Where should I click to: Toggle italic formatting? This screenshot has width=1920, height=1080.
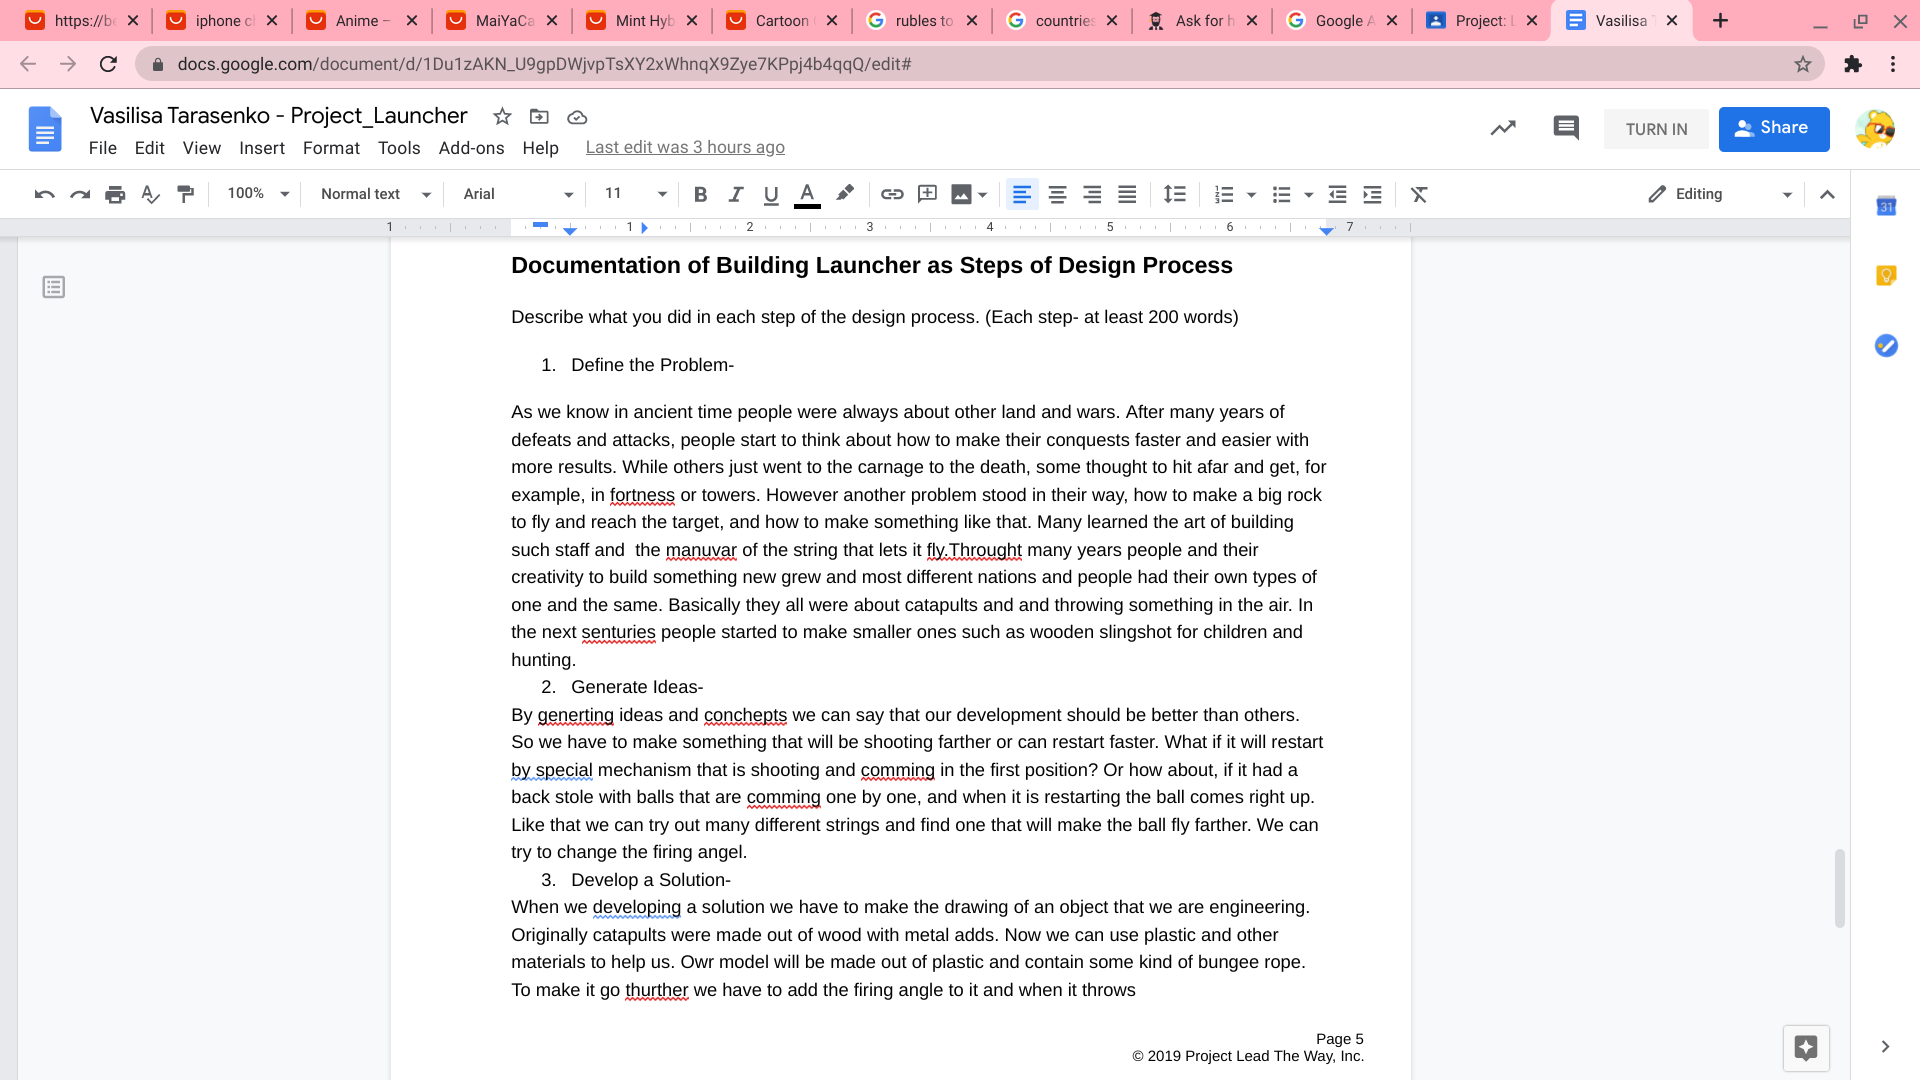click(735, 194)
